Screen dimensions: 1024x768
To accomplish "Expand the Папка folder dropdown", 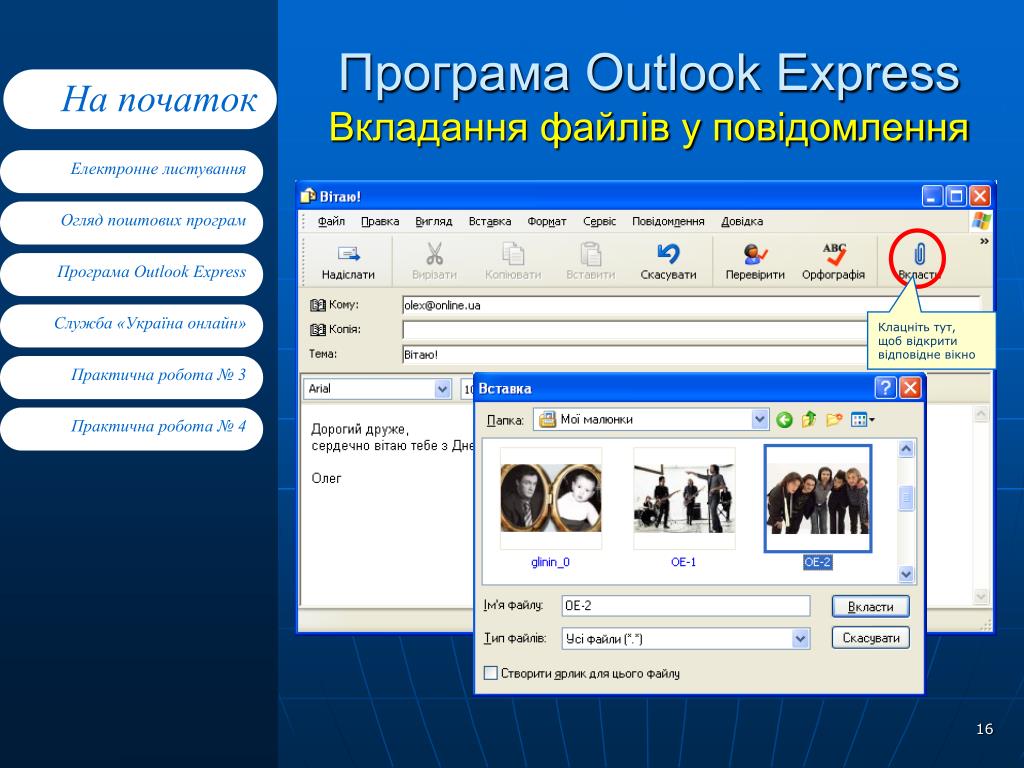I will [x=759, y=419].
